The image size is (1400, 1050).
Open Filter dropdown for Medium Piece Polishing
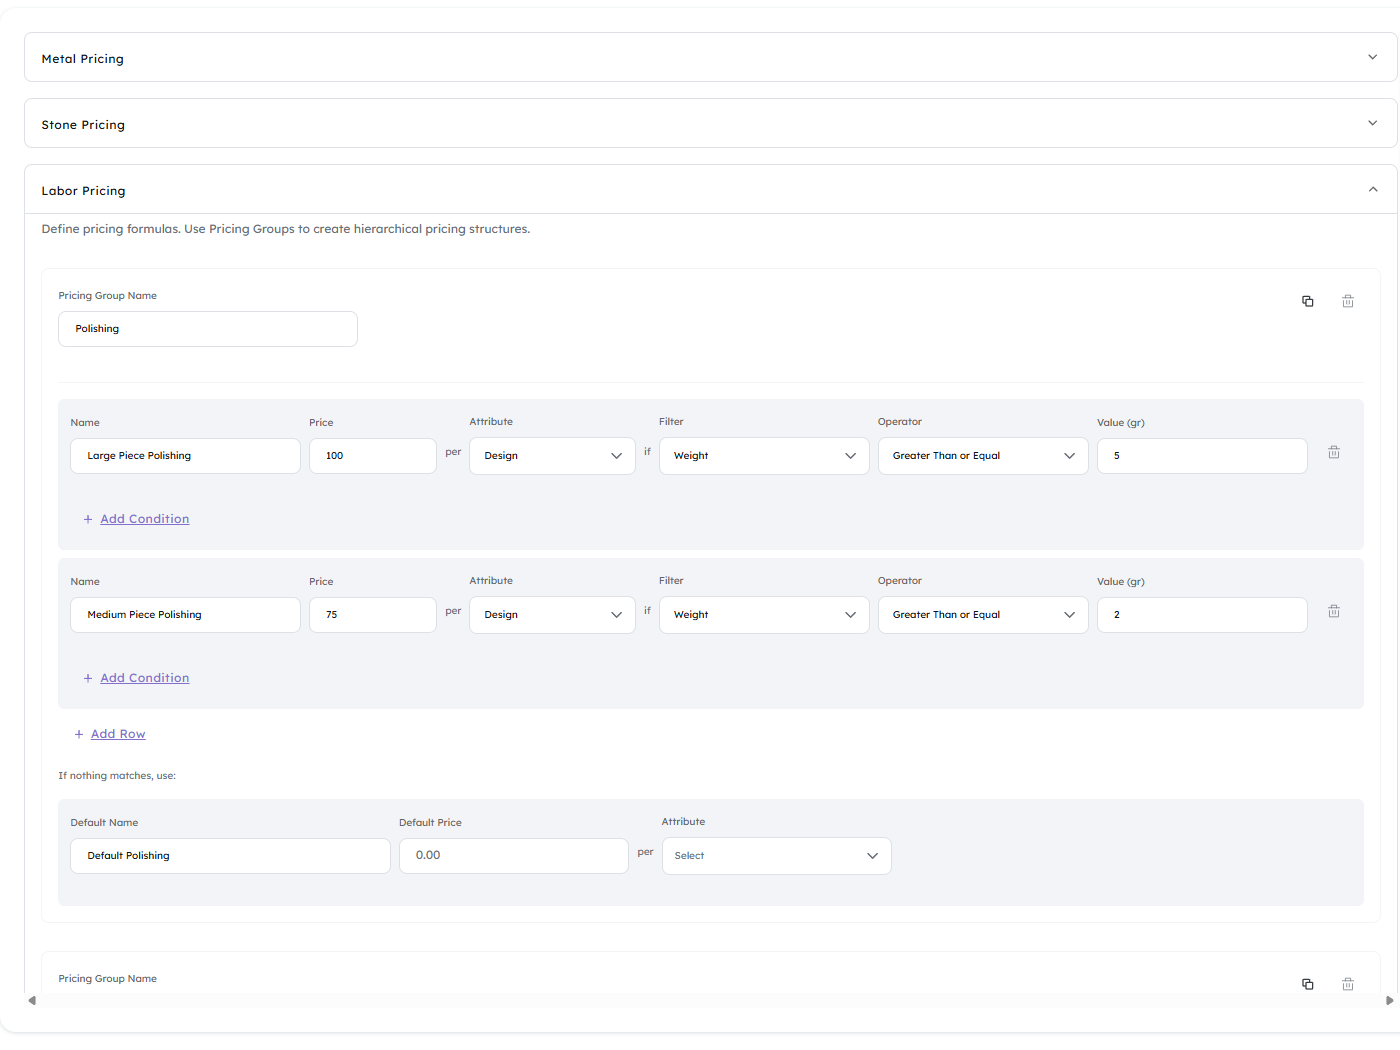pyautogui.click(x=764, y=615)
